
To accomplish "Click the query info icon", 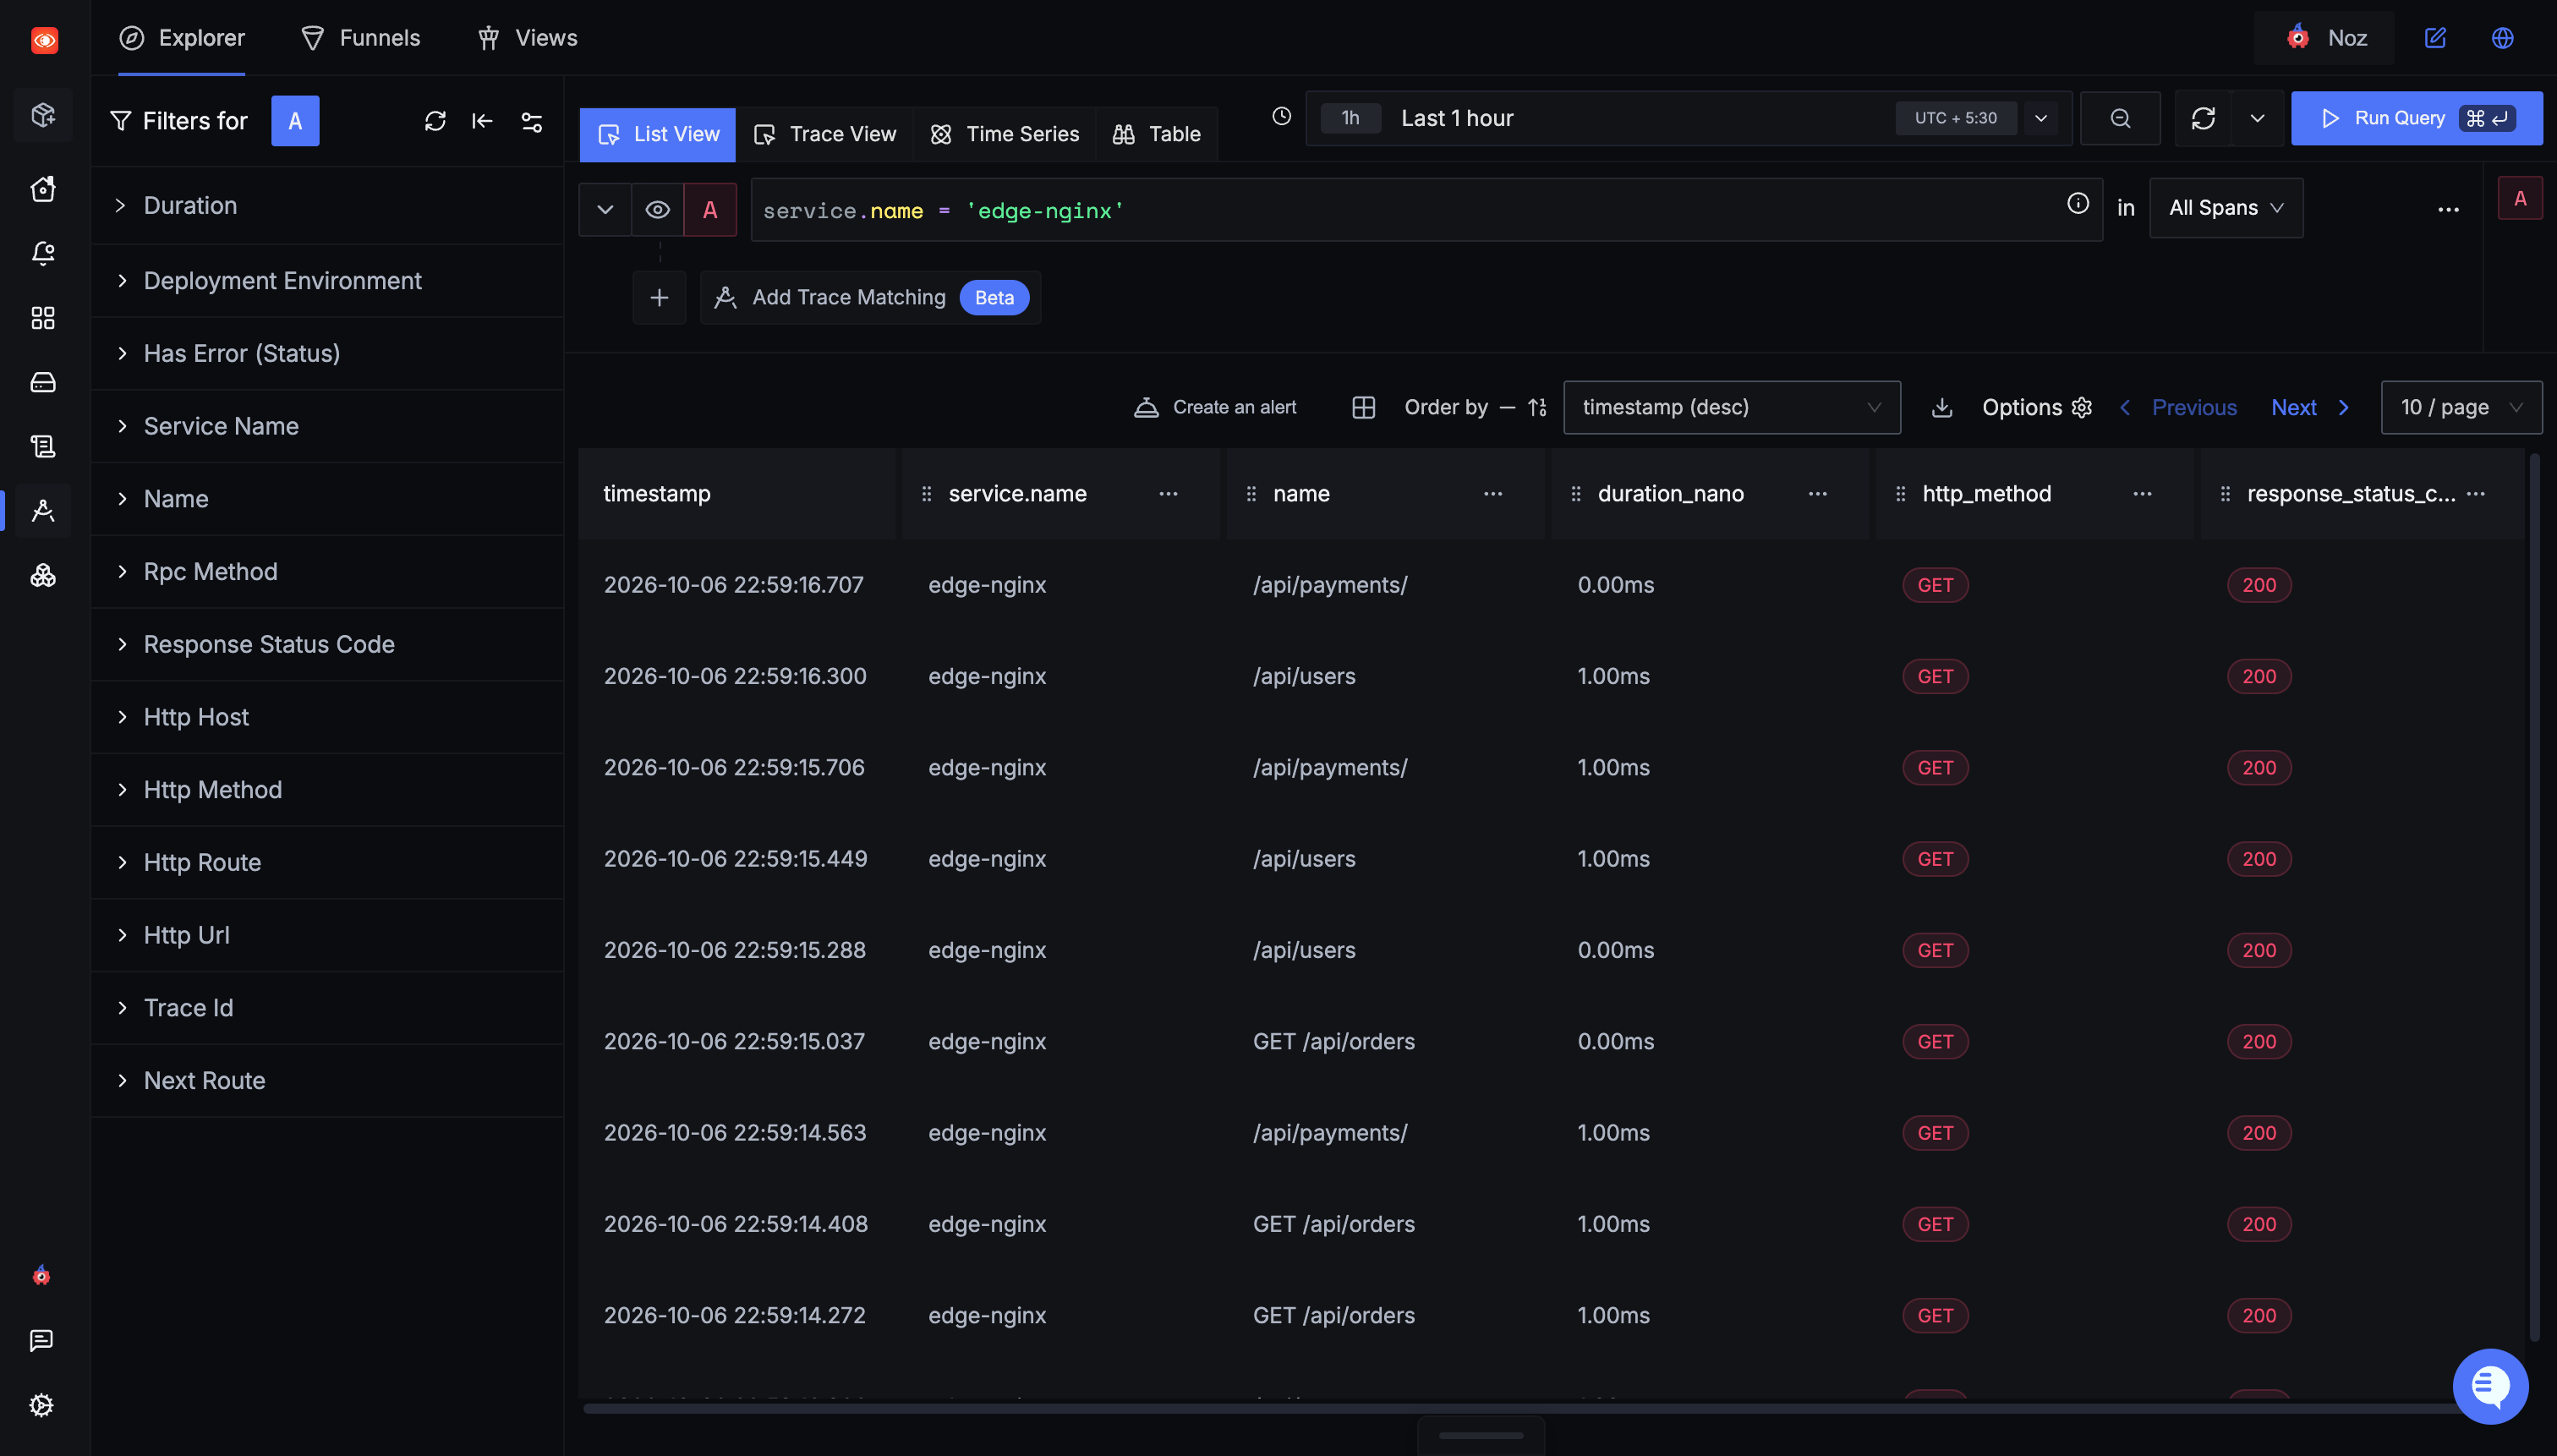I will click(x=2078, y=204).
